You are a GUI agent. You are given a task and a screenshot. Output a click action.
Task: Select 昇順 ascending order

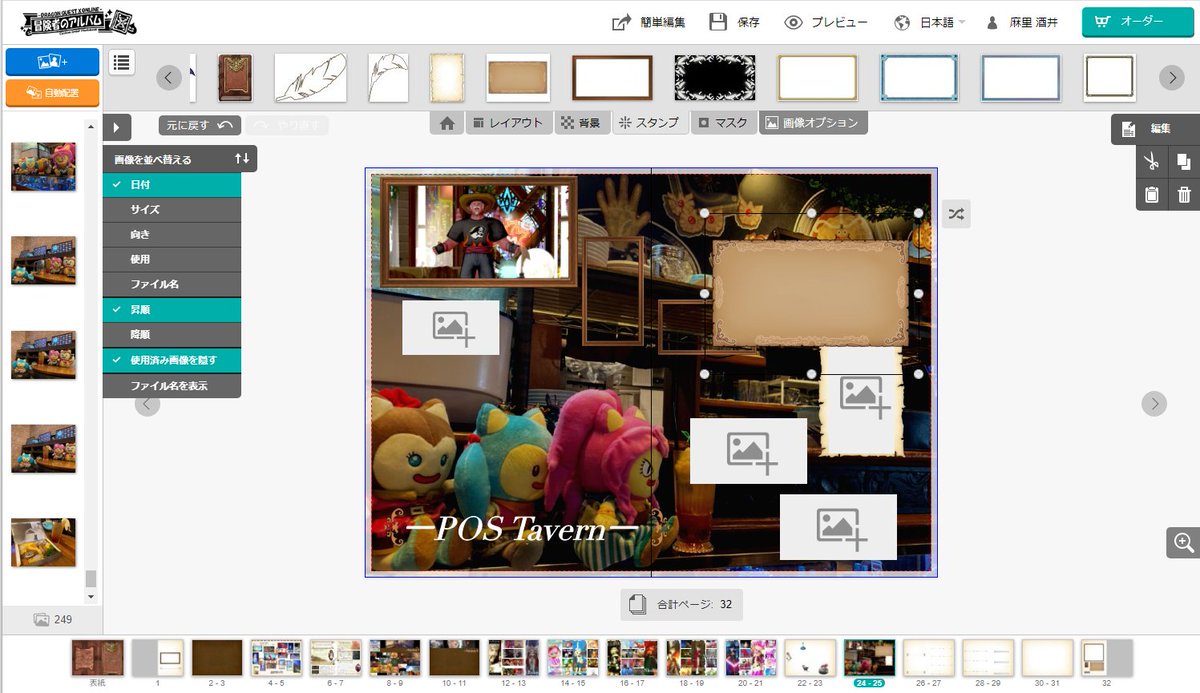[172, 310]
